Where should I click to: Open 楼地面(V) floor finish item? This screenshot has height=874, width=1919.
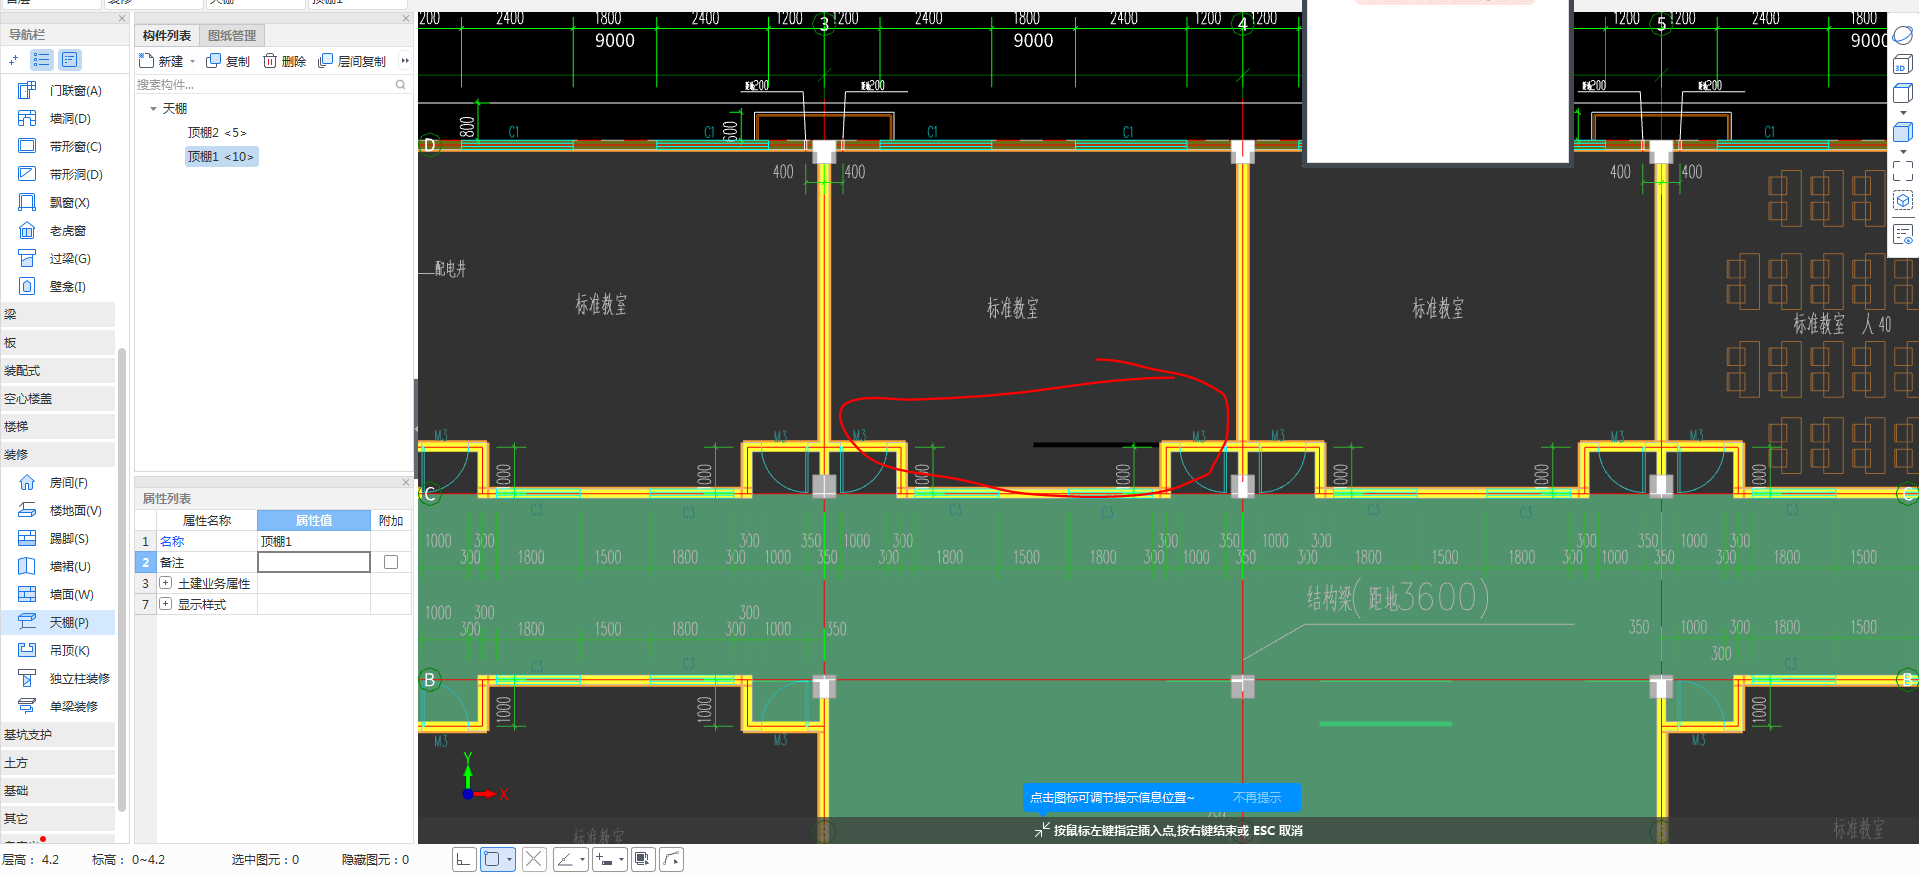click(60, 510)
